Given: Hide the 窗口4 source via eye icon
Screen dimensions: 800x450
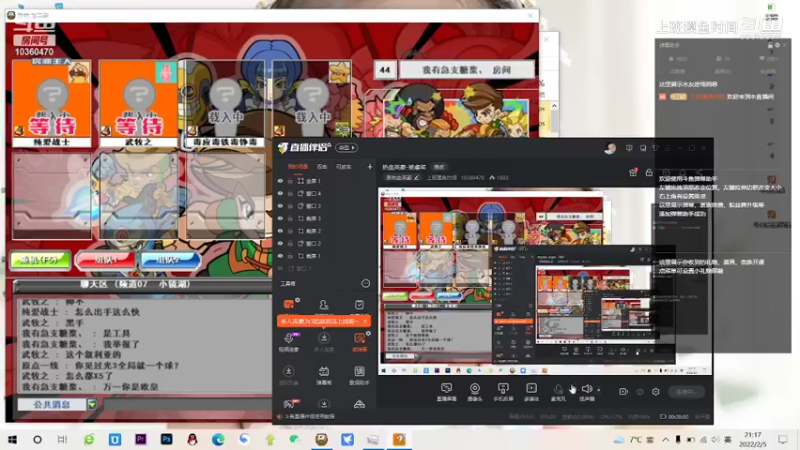Looking at the screenshot, I should (x=280, y=193).
